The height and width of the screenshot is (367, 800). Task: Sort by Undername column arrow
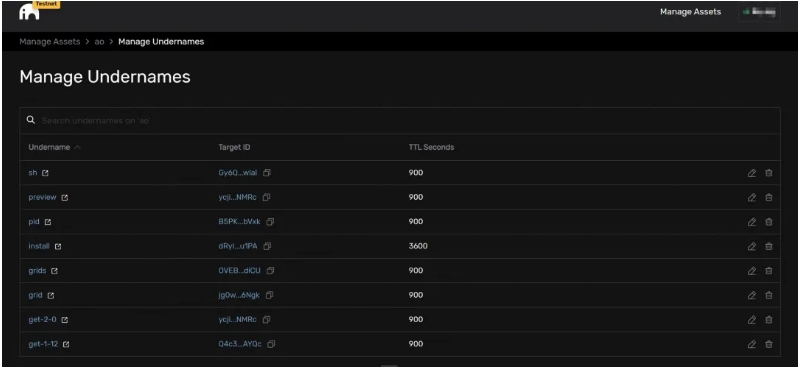(77, 148)
